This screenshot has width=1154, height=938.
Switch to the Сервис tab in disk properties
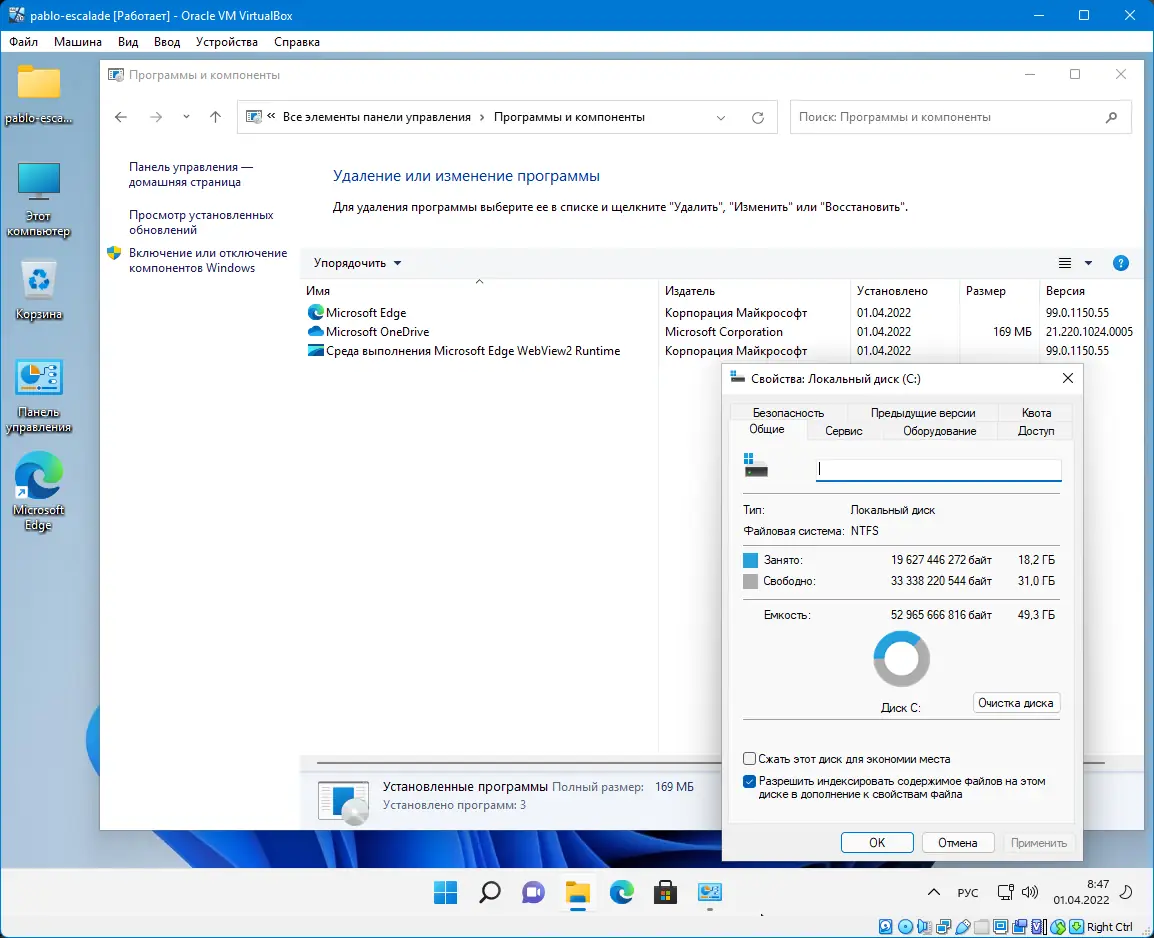(x=843, y=430)
